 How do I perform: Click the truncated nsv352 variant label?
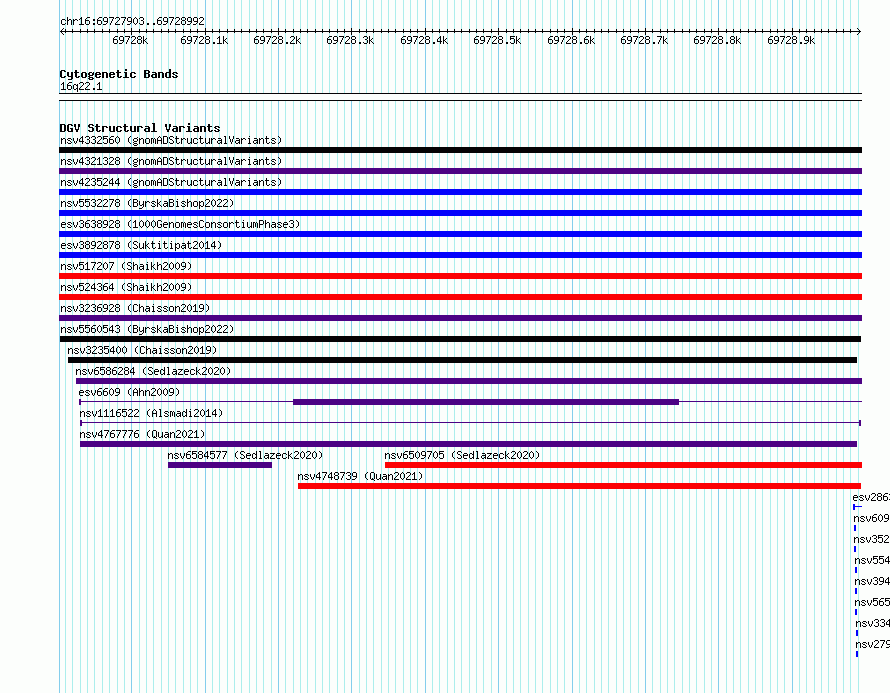point(871,539)
